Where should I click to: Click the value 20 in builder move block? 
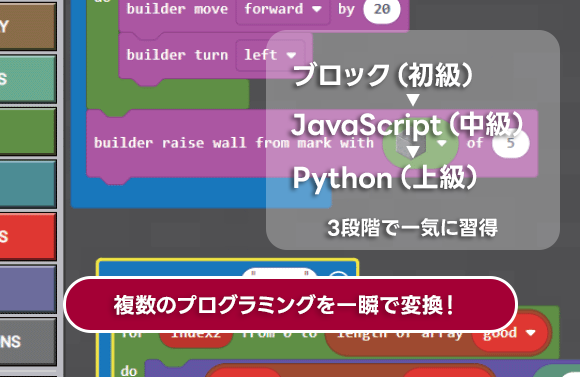coord(382,9)
